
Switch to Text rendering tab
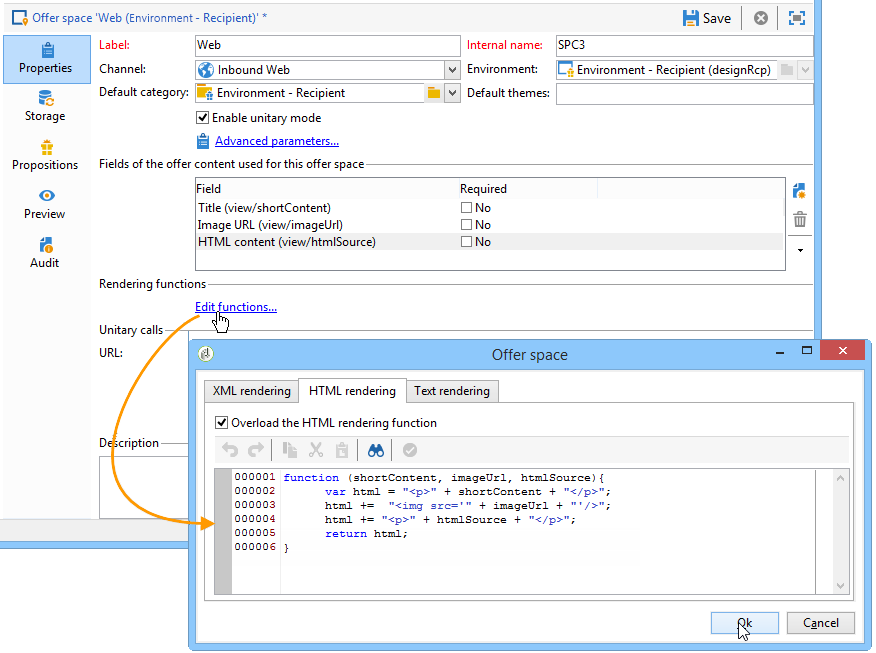(x=452, y=391)
